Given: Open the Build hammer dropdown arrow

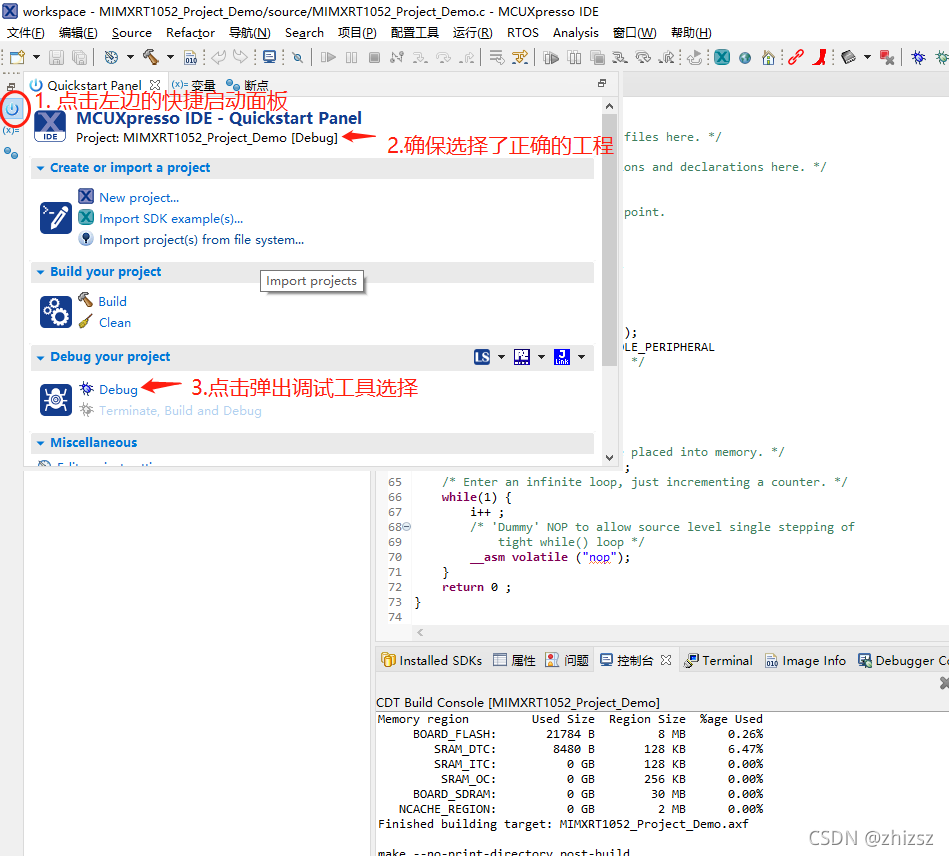Looking at the screenshot, I should click(x=170, y=58).
